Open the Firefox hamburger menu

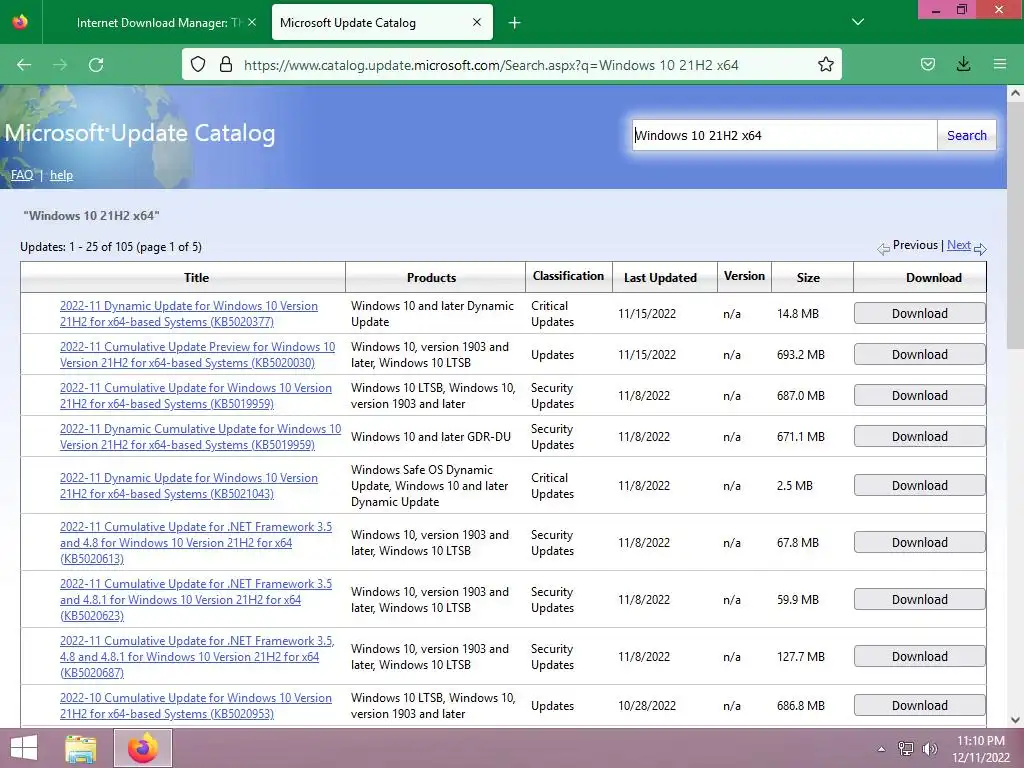1000,64
